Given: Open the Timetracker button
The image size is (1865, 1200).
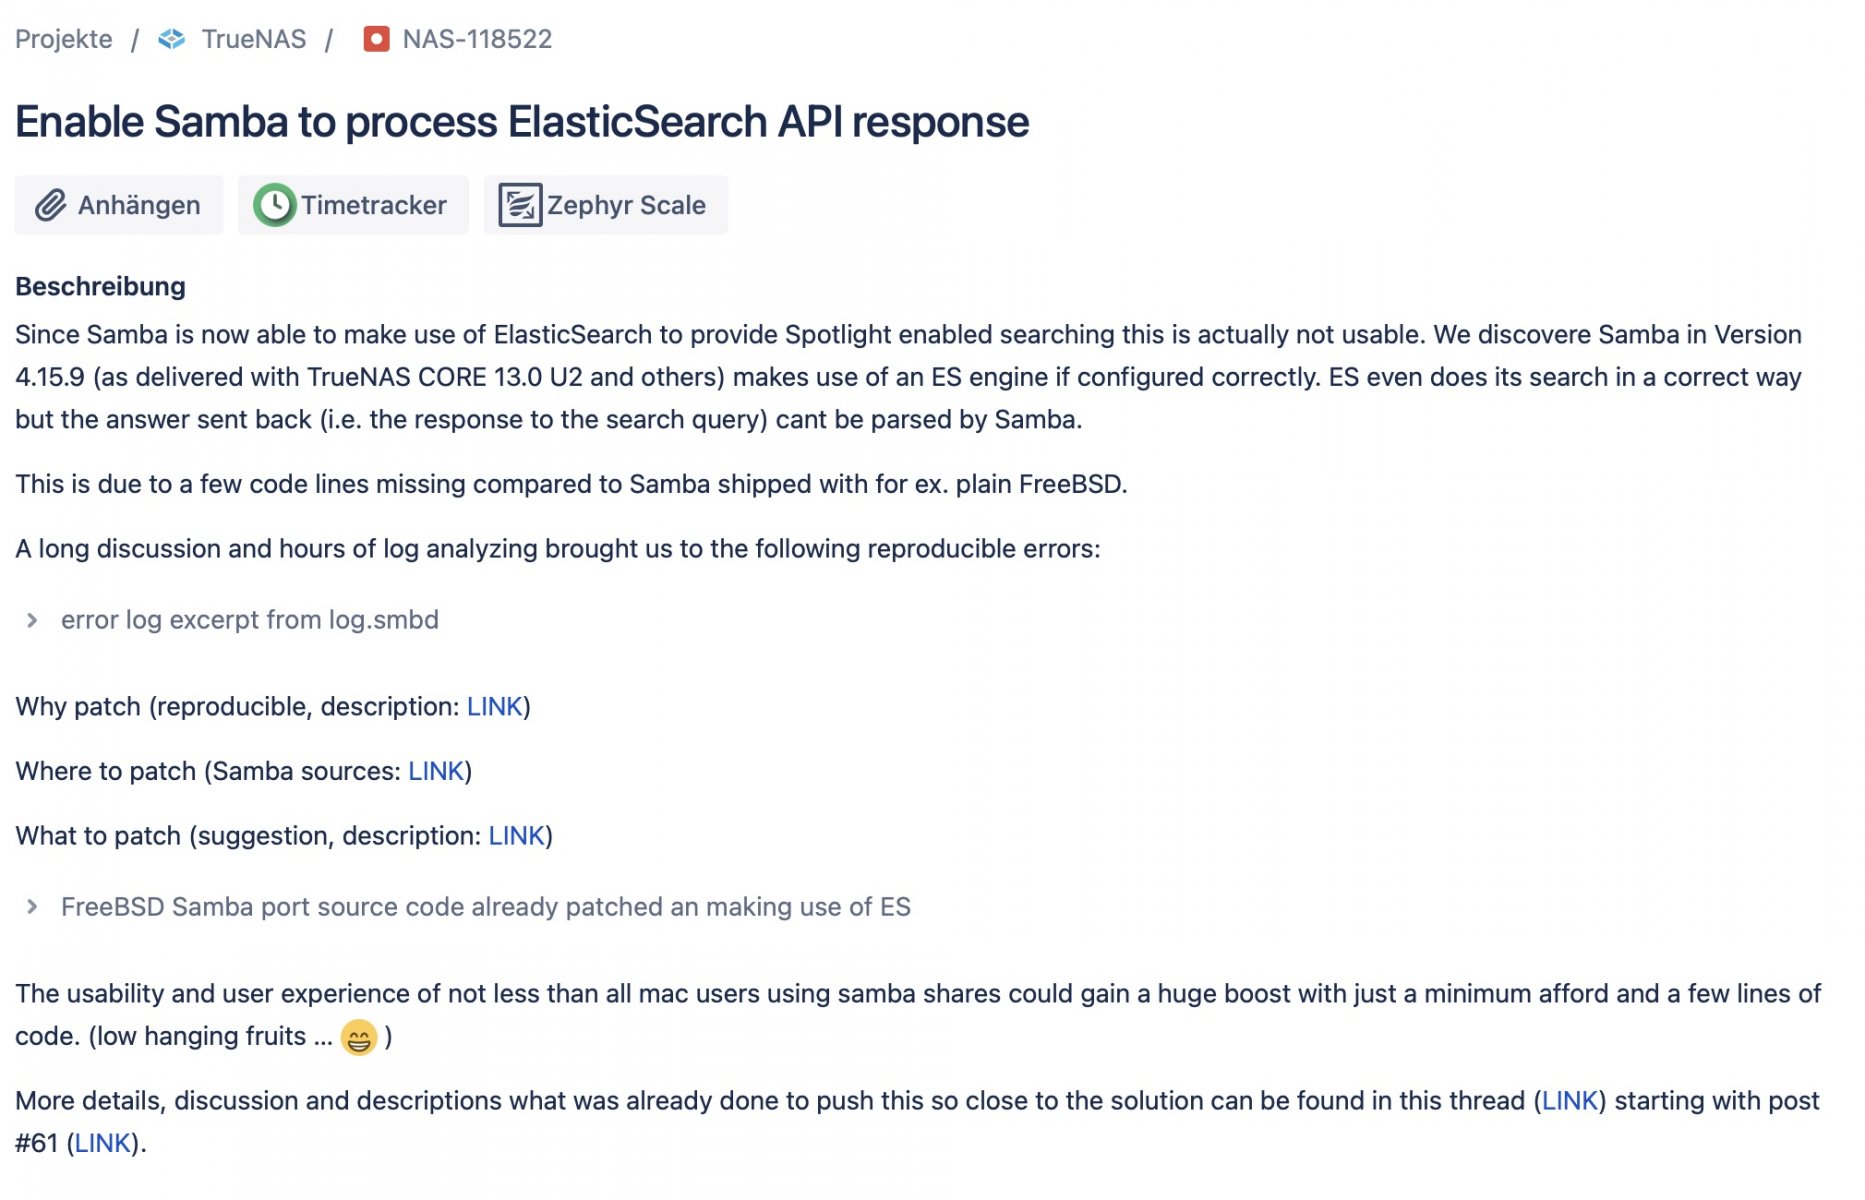Looking at the screenshot, I should (353, 205).
